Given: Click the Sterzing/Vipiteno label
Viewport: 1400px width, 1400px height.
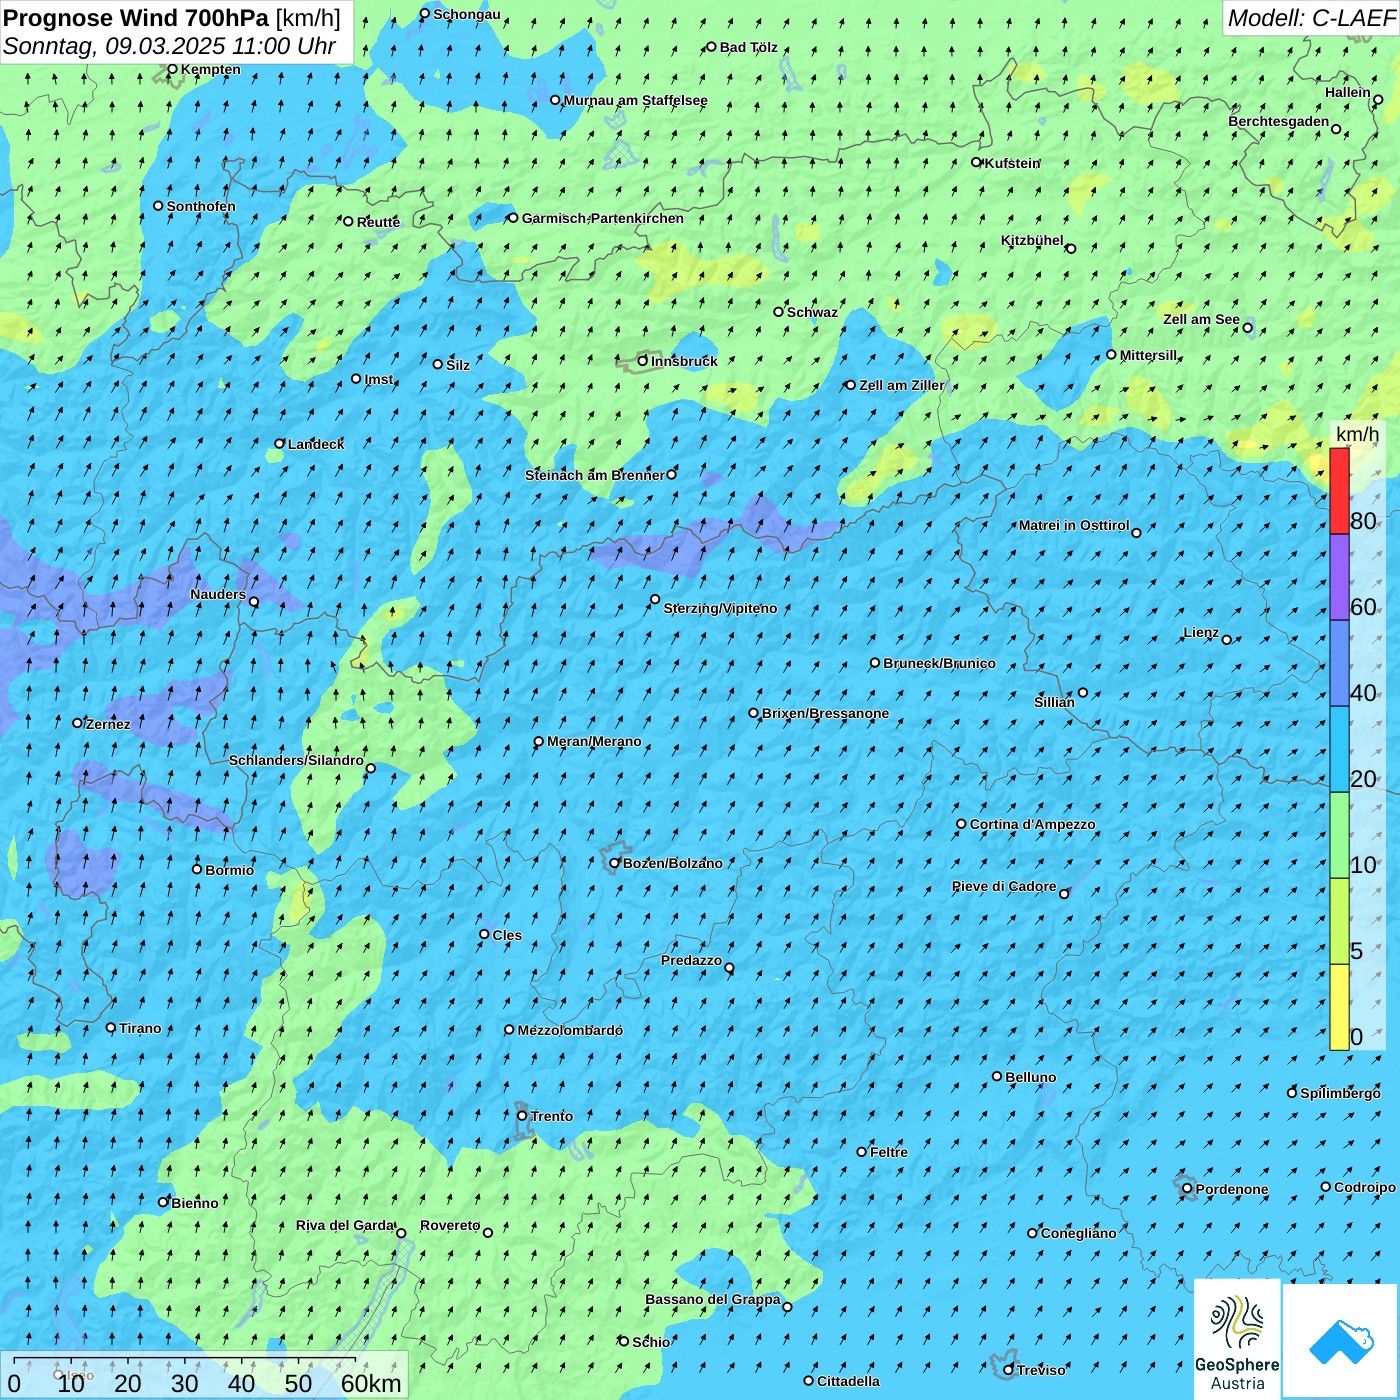Looking at the screenshot, I should [x=720, y=608].
